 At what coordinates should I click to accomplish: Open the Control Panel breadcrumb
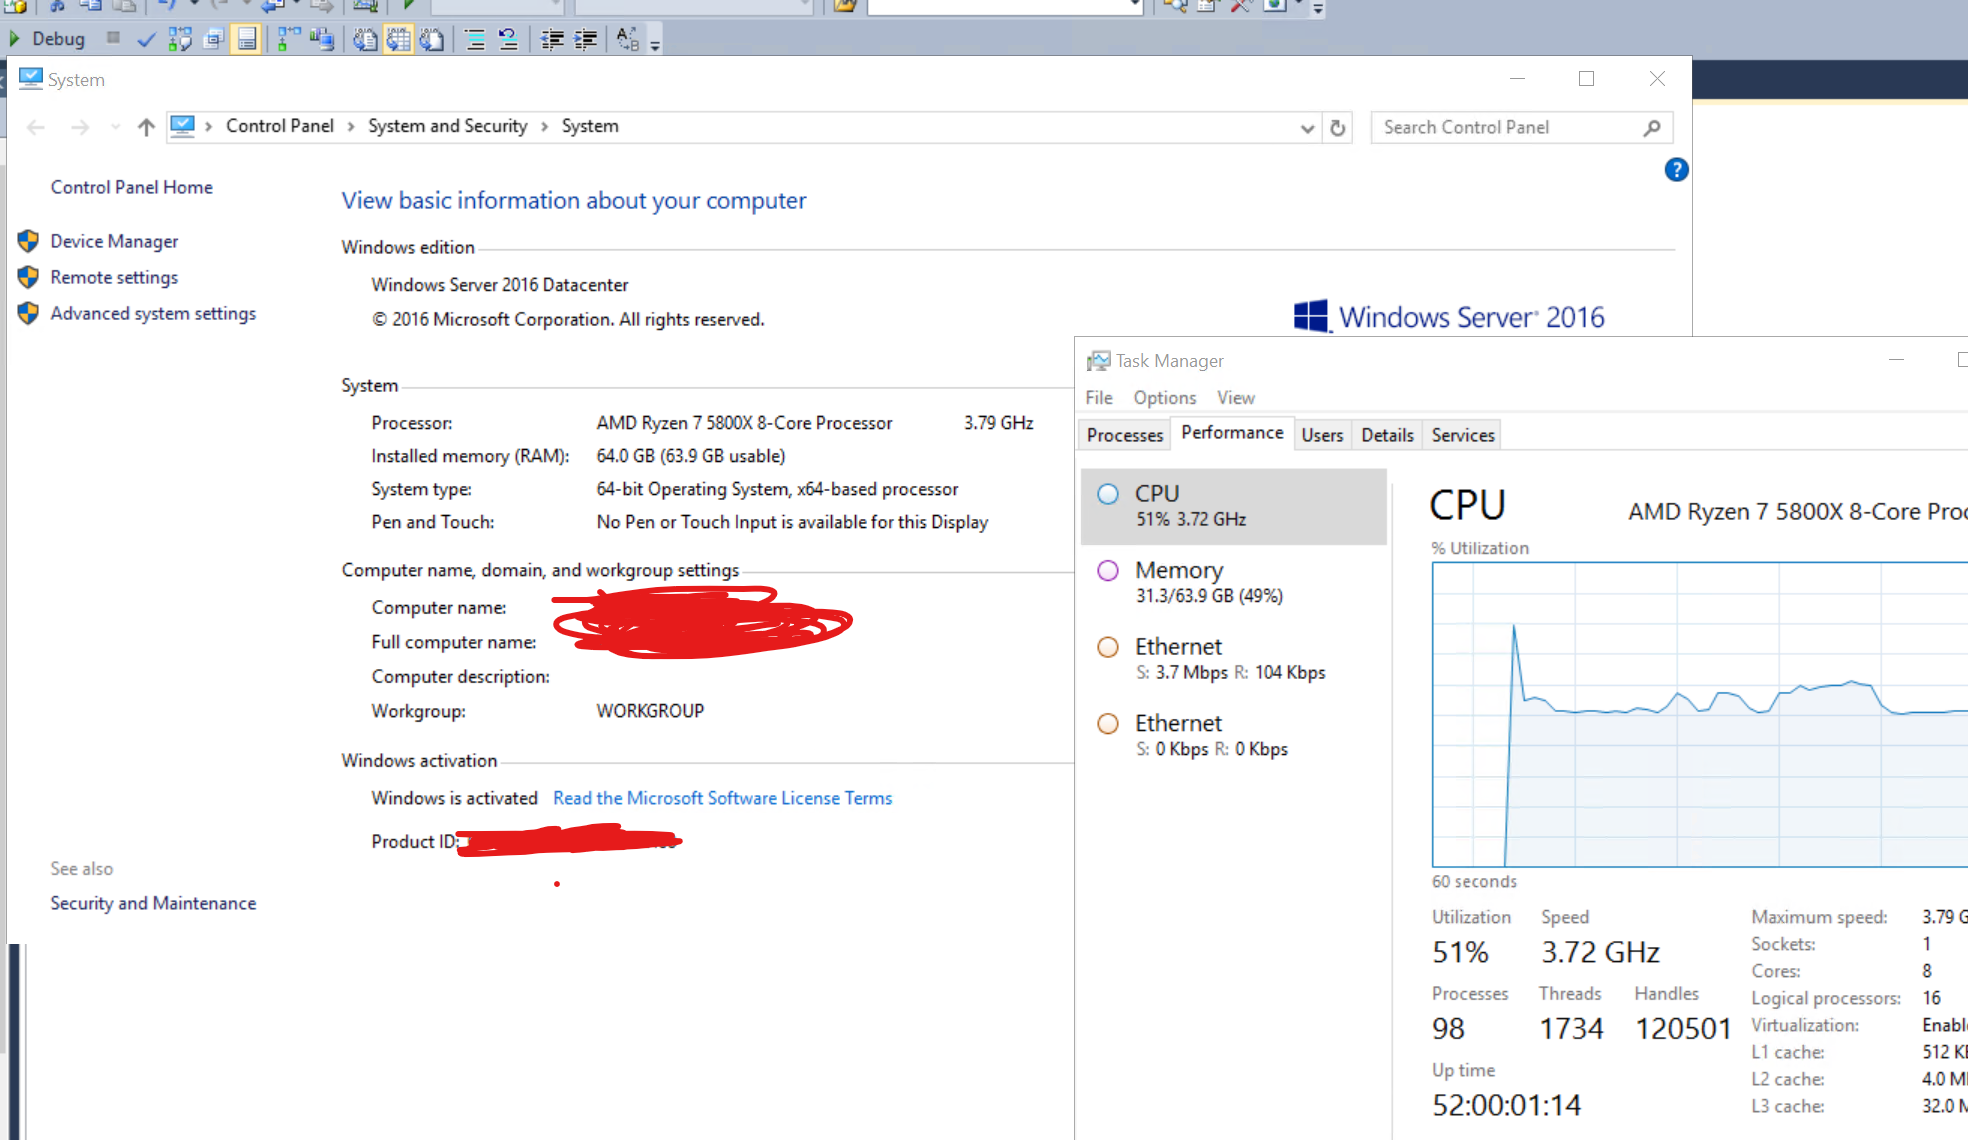pos(280,126)
